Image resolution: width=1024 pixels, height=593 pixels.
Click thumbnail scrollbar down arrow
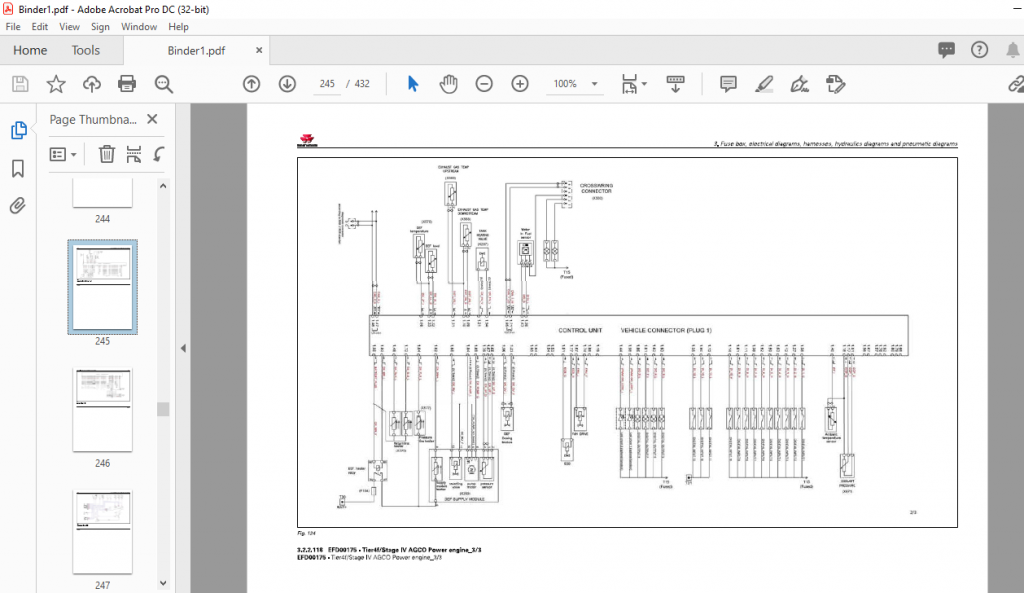point(163,583)
